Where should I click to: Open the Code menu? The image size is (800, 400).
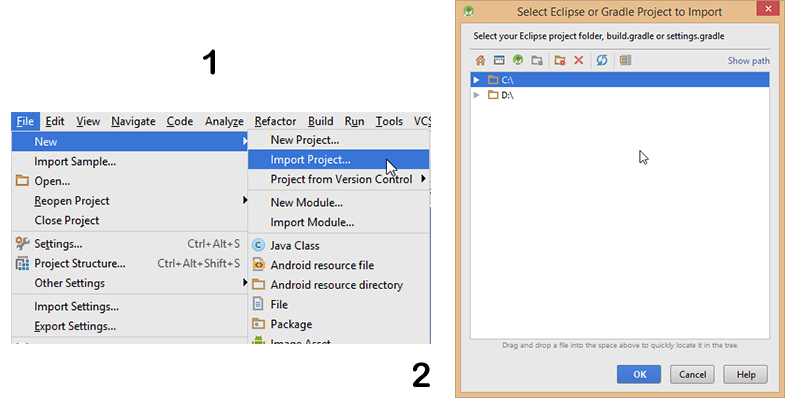pos(180,121)
